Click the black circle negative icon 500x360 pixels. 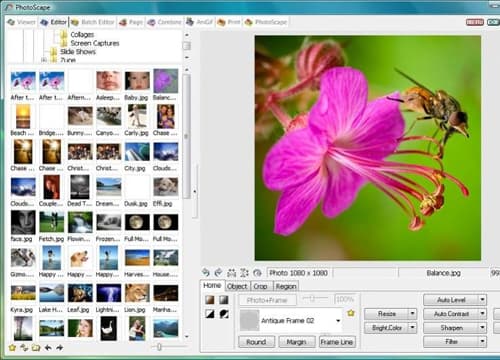tap(224, 314)
